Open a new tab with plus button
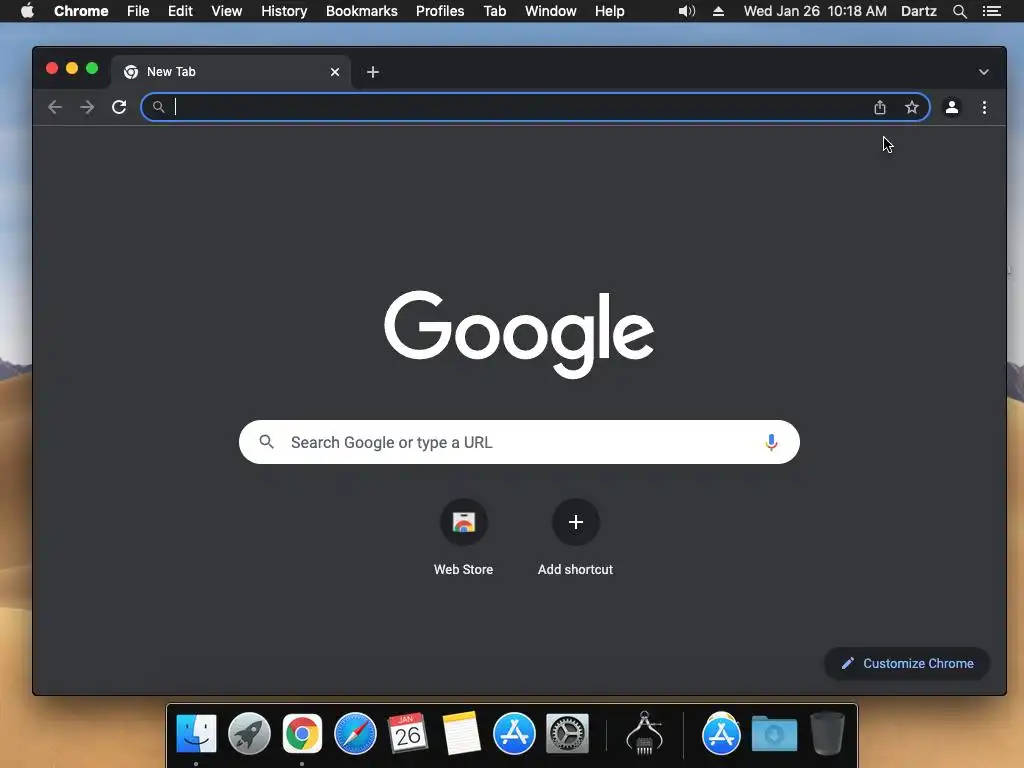Image resolution: width=1024 pixels, height=768 pixels. pos(373,72)
